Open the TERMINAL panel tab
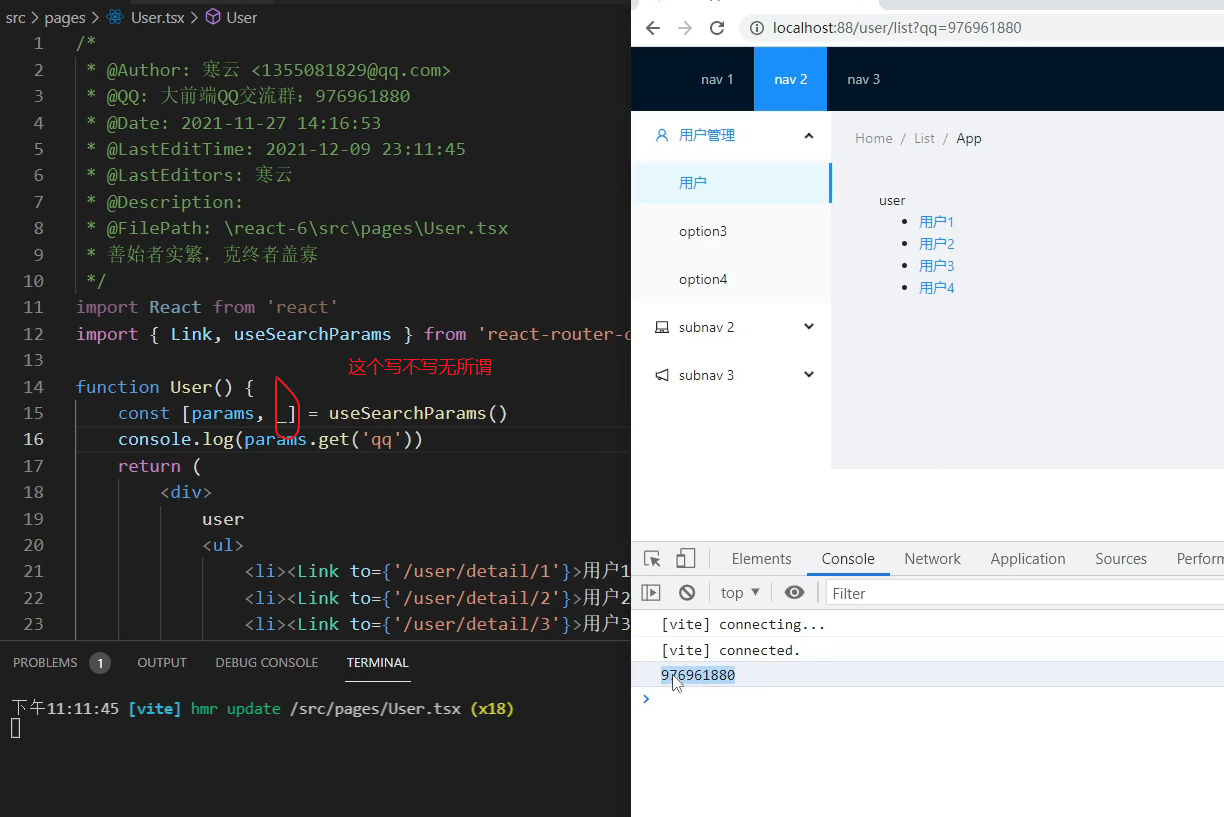1224x817 pixels. tap(377, 662)
